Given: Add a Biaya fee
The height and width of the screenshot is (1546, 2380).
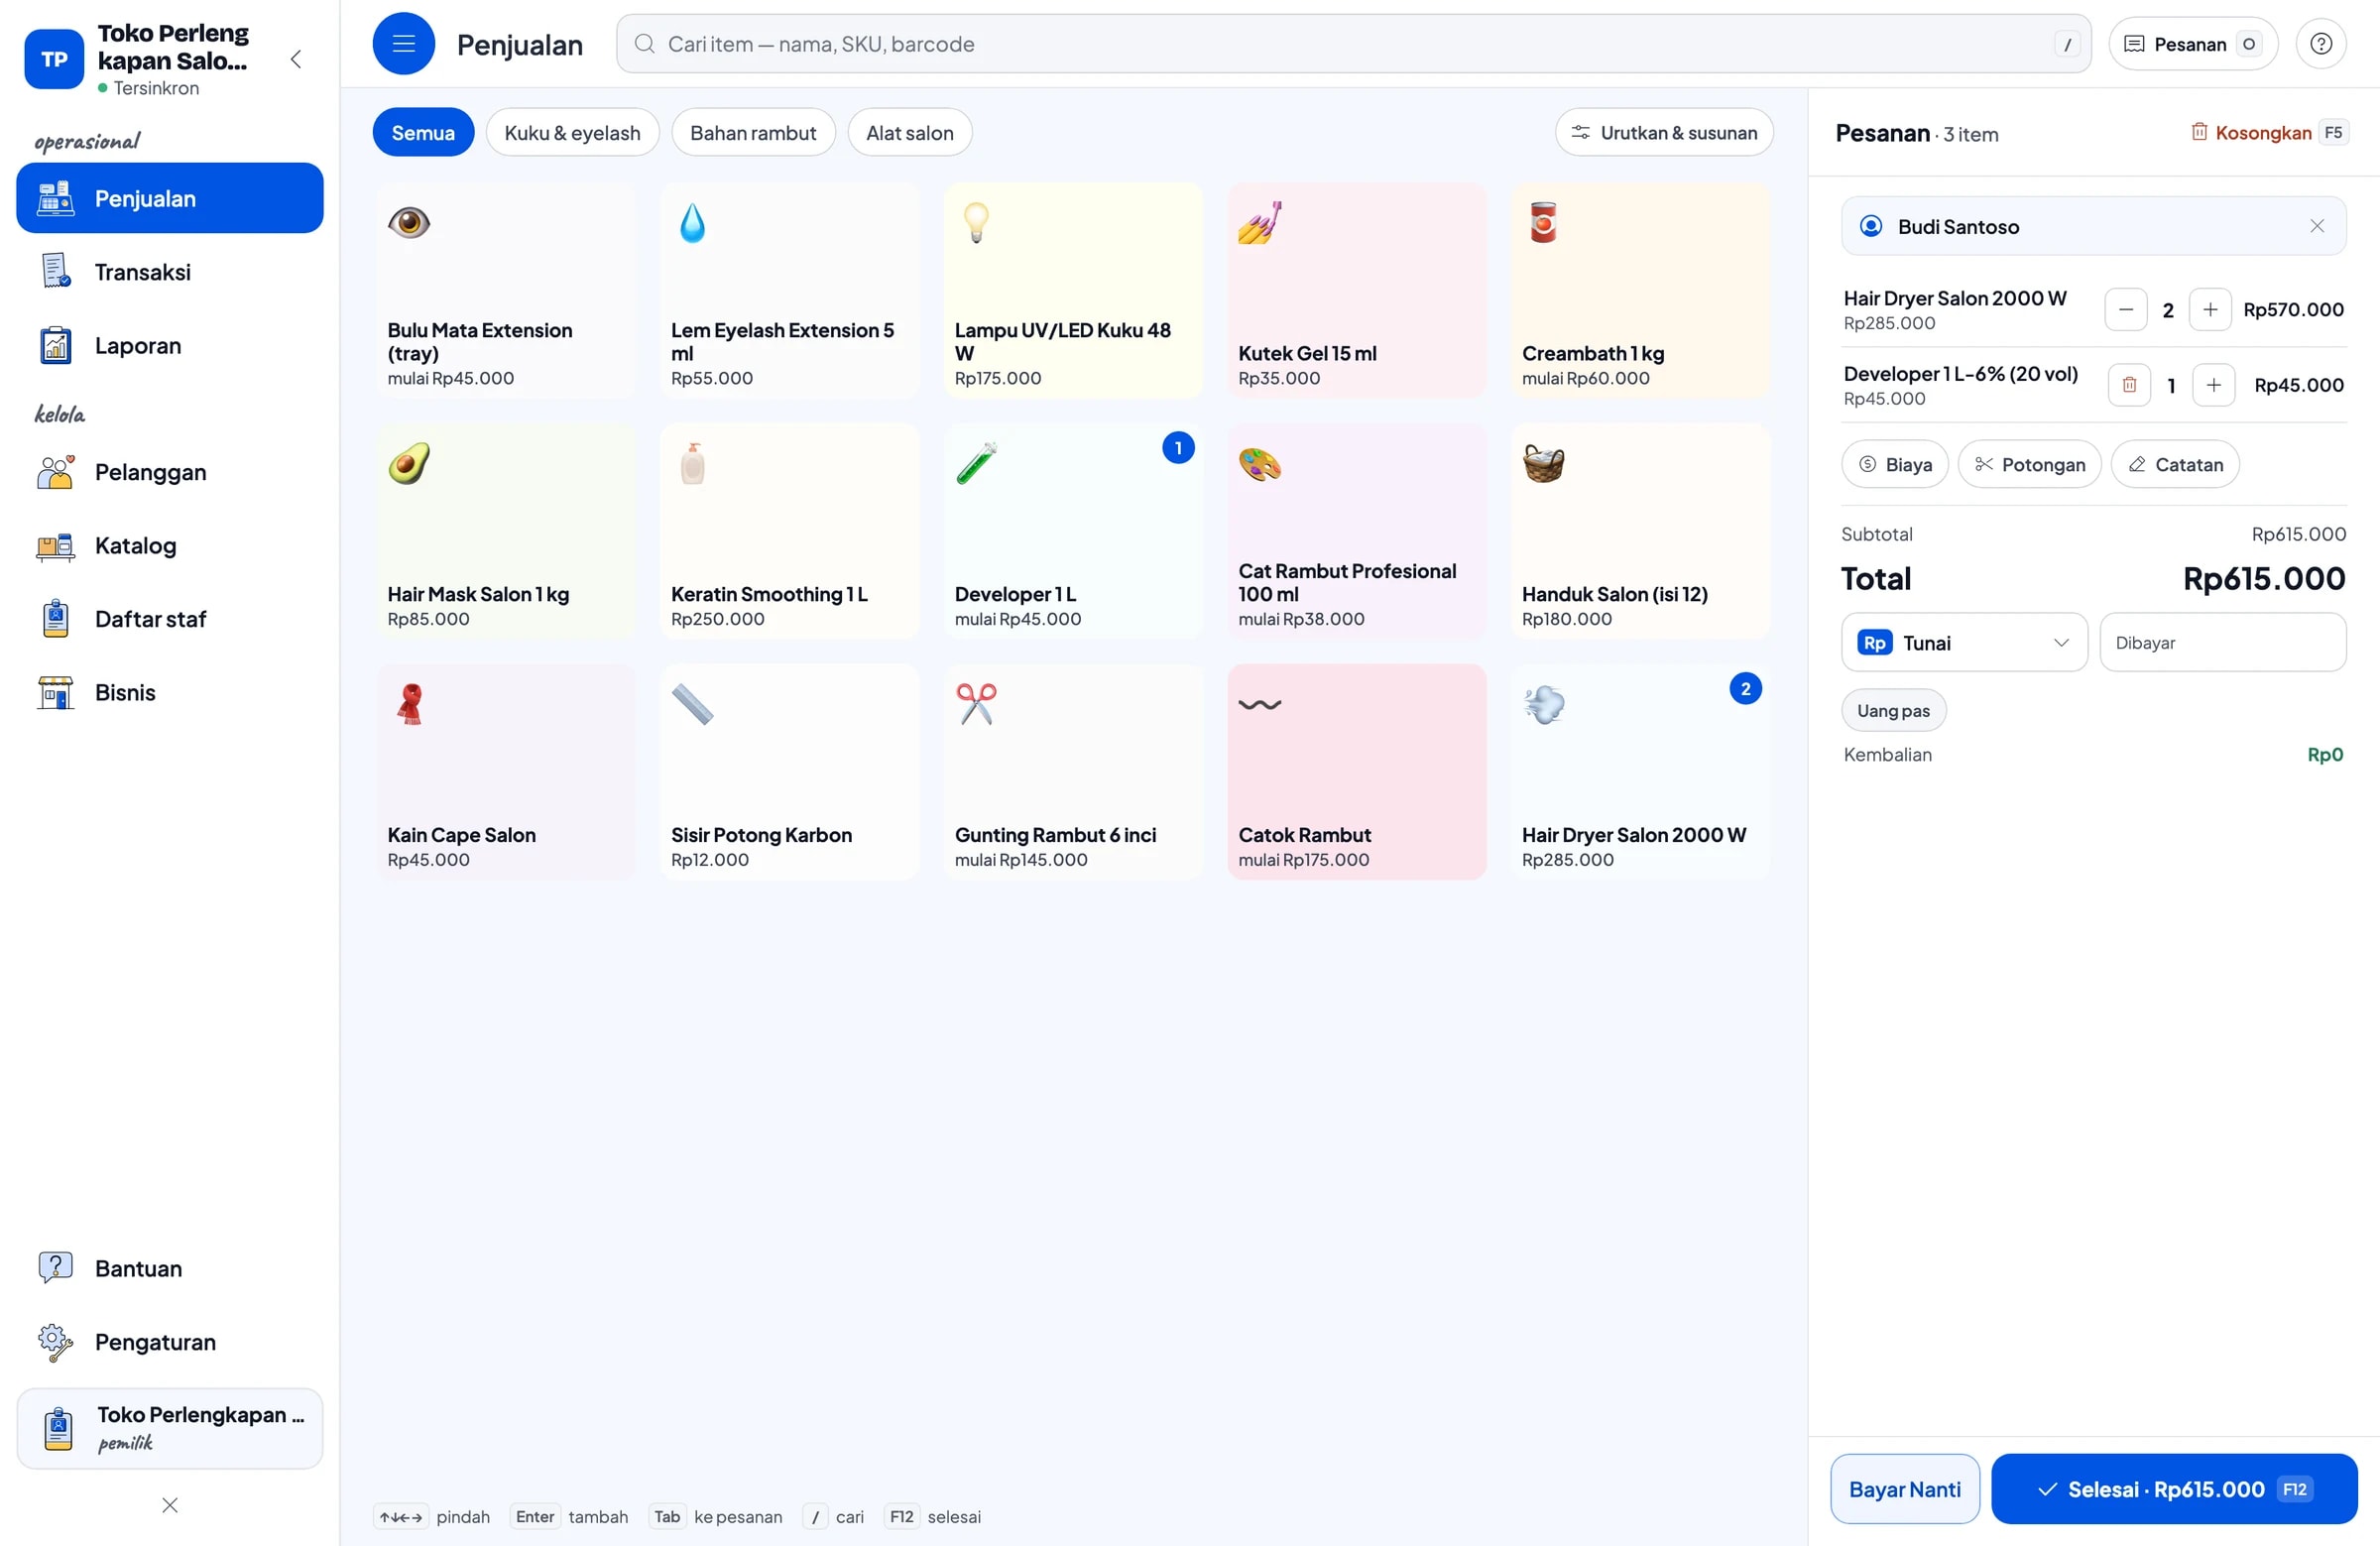Looking at the screenshot, I should point(1894,465).
